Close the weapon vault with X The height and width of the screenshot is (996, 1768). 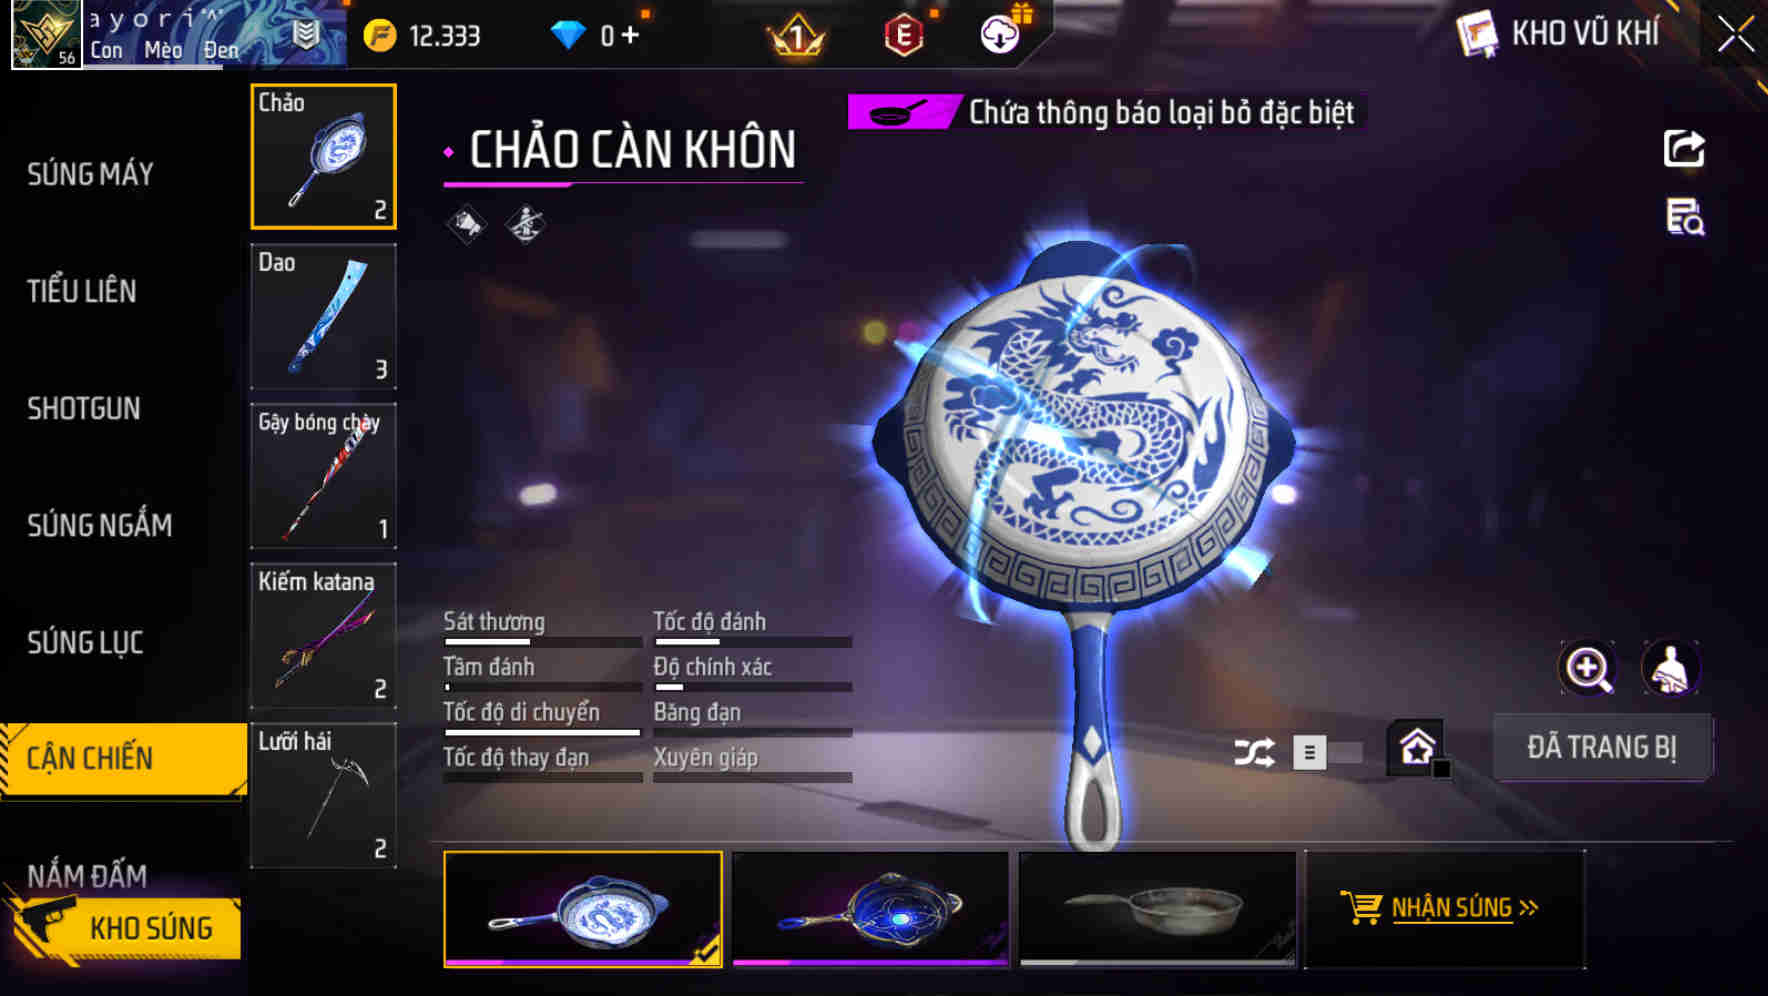[x=1736, y=35]
